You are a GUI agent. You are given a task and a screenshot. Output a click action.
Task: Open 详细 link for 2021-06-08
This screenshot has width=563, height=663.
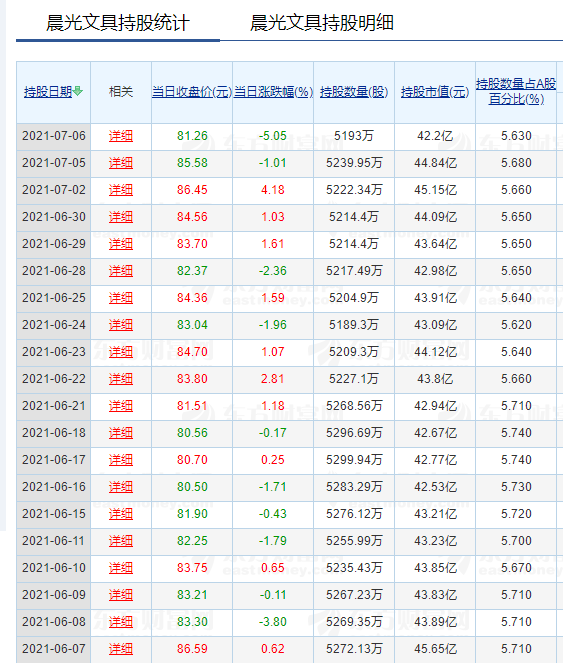(x=121, y=622)
